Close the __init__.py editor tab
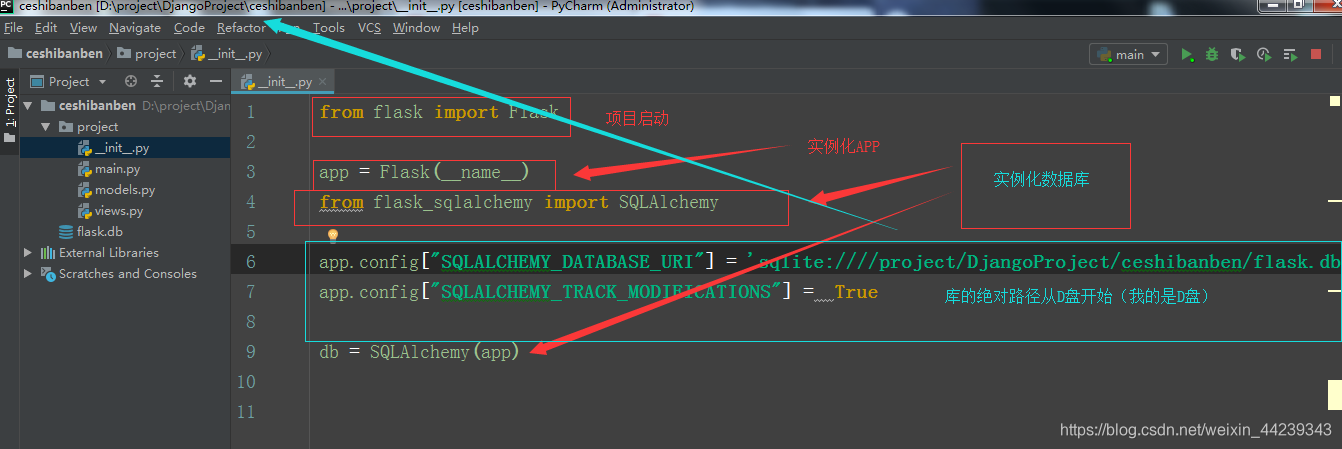This screenshot has height=449, width=1342. tap(323, 82)
